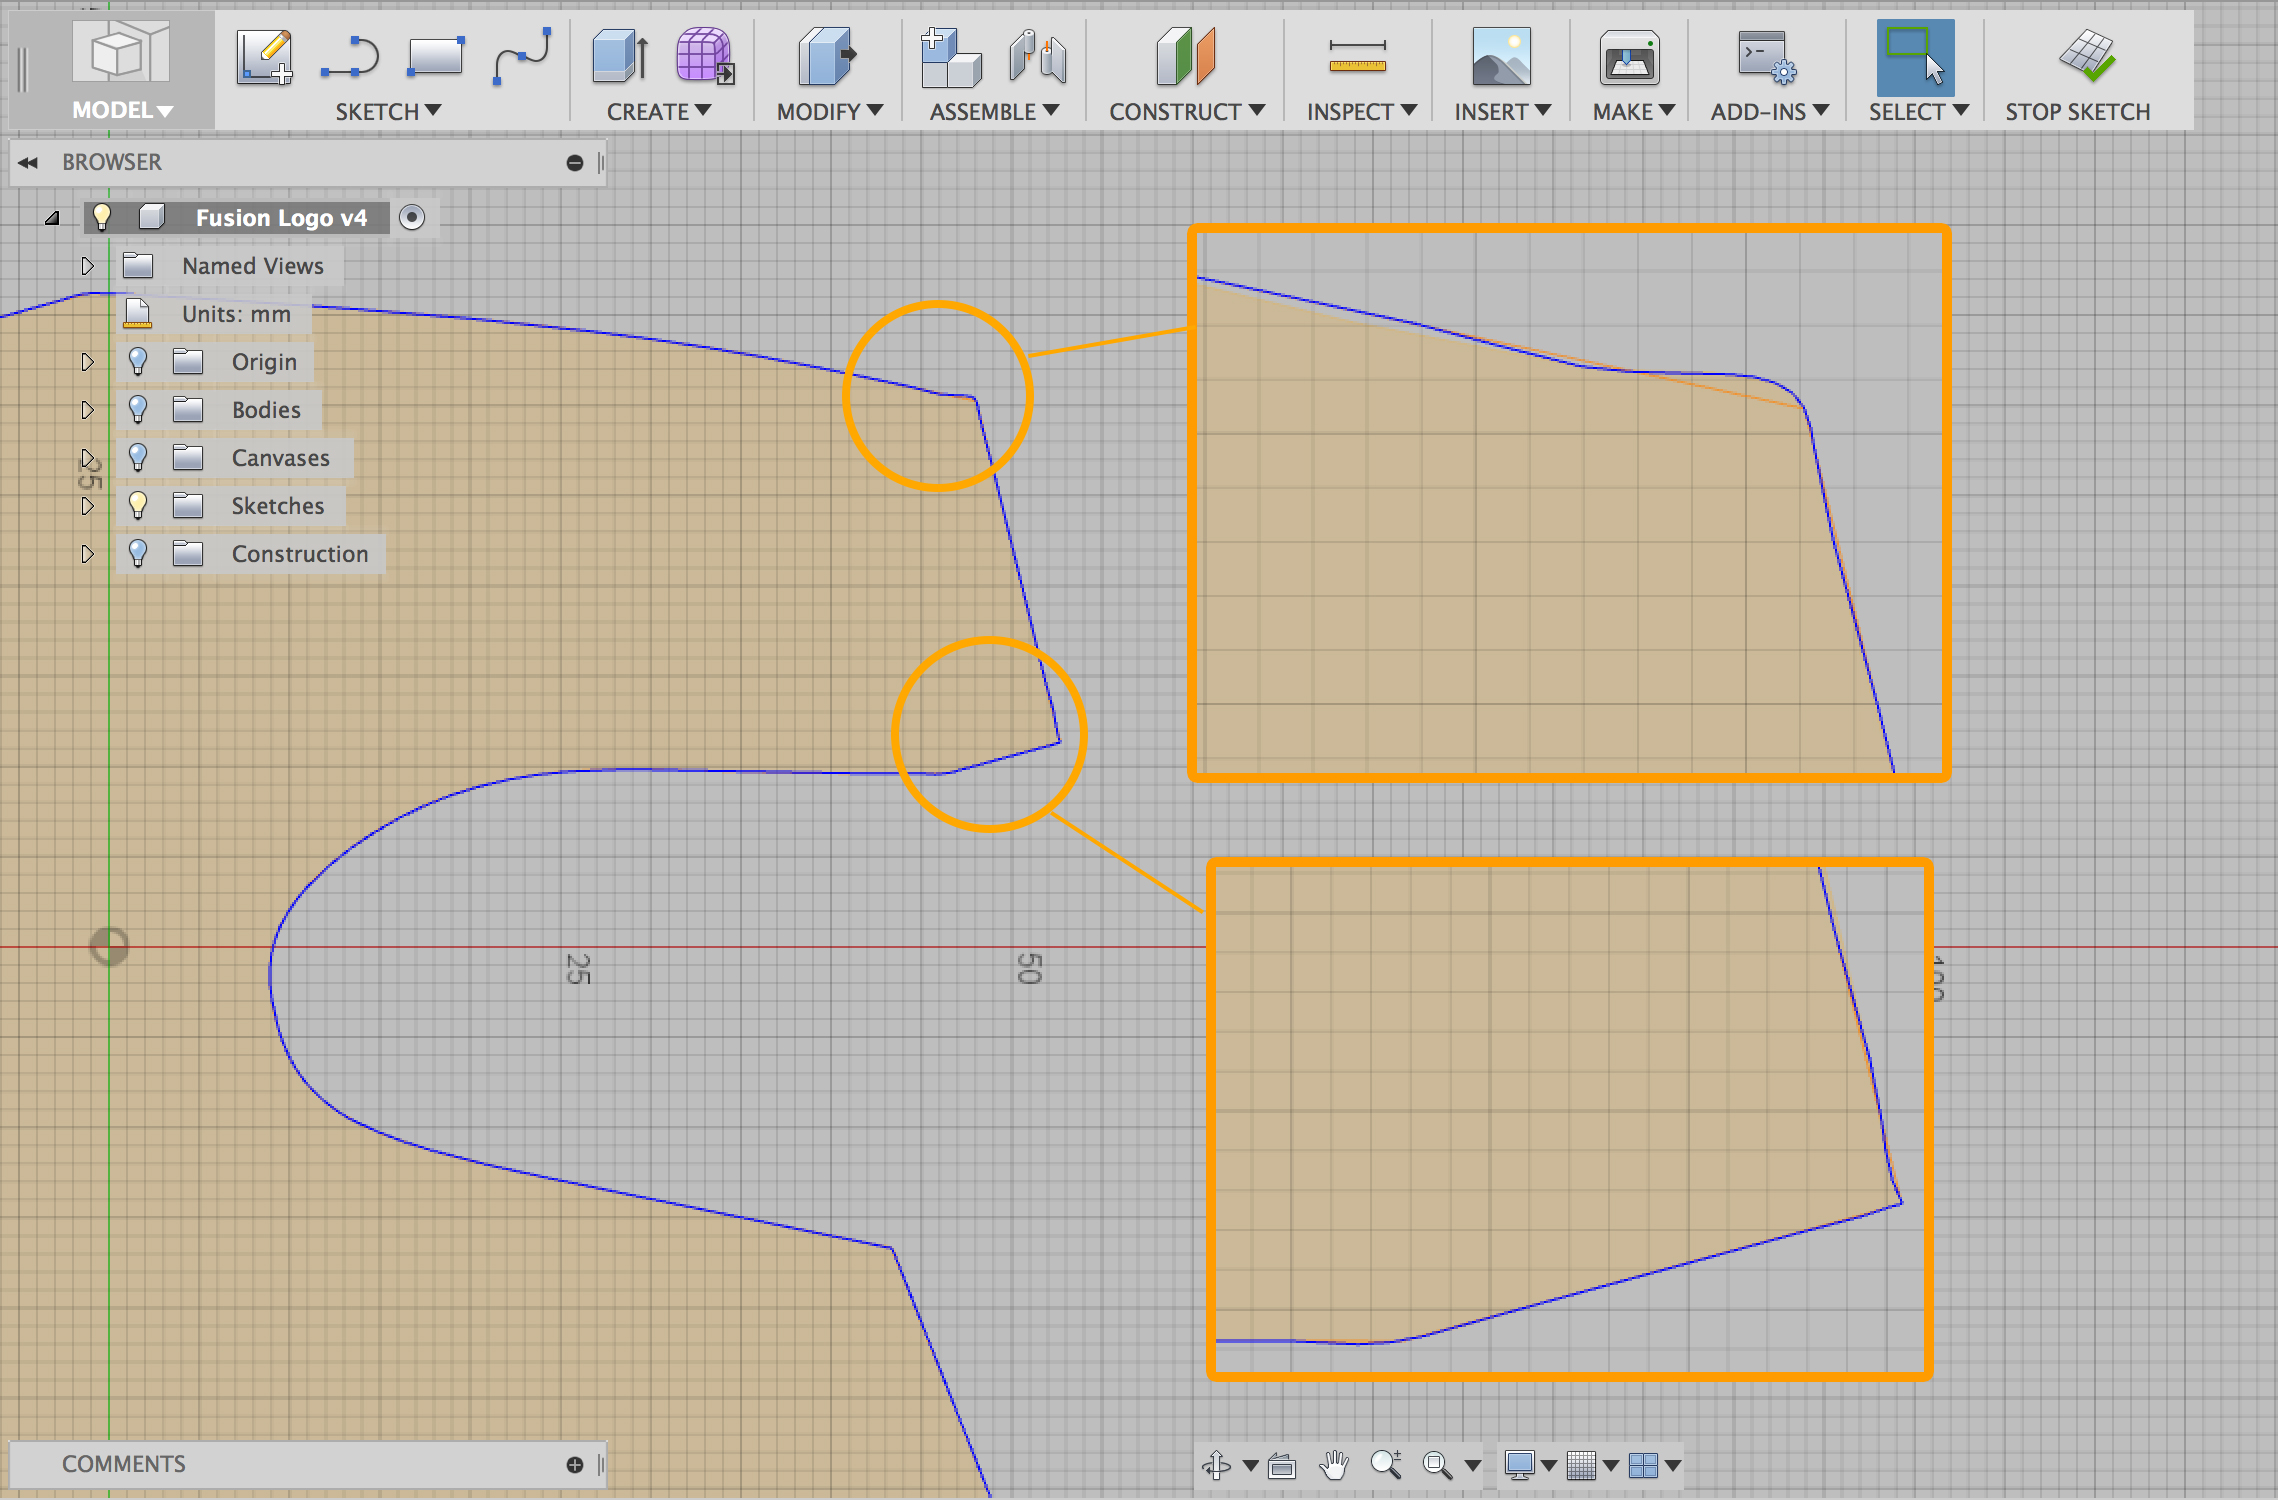Click the sketch origin point
This screenshot has width=2278, height=1500.
(109, 947)
